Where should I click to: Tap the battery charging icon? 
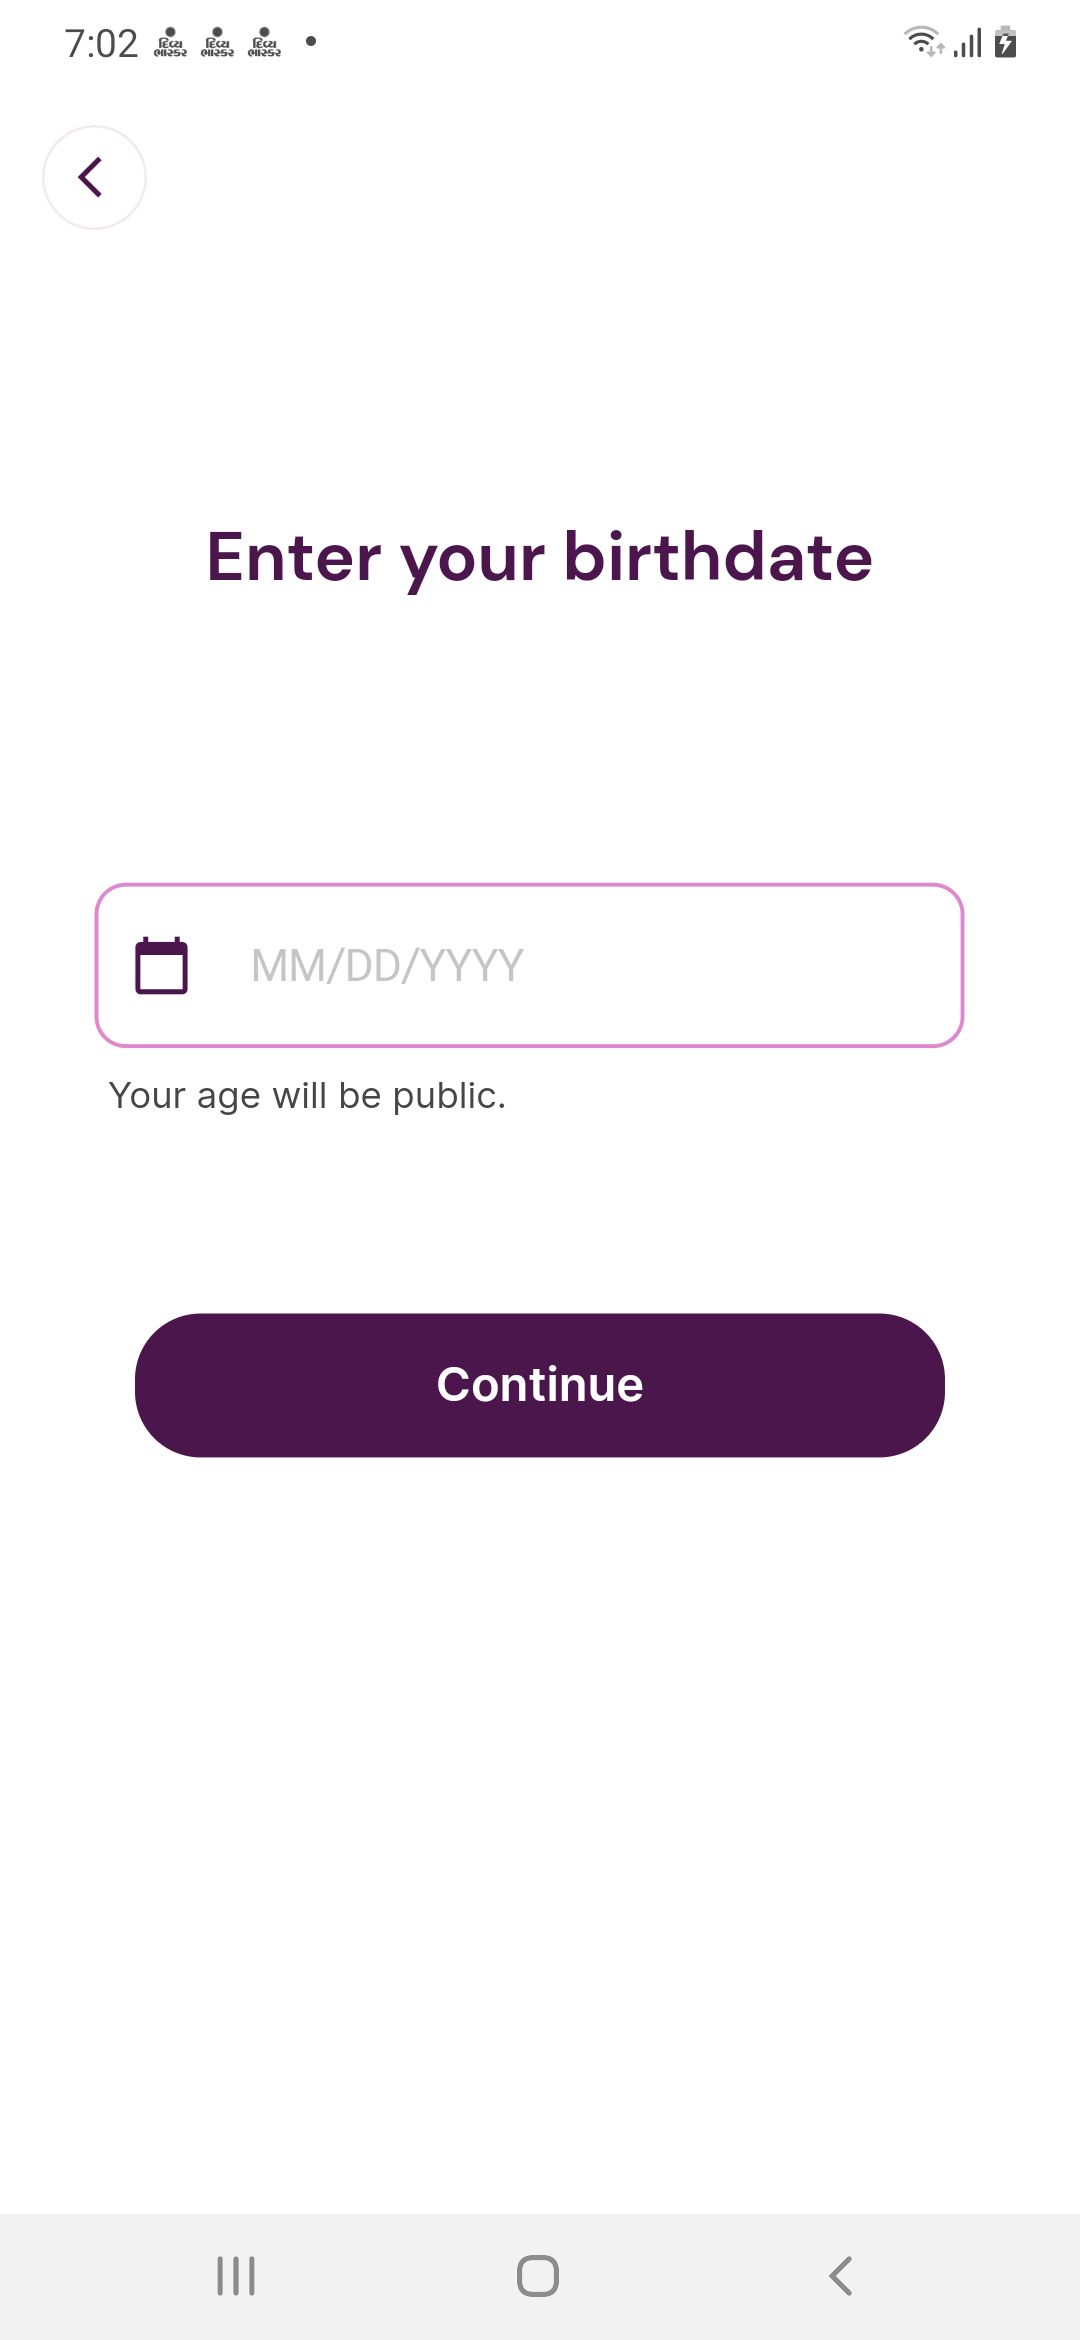click(x=1006, y=43)
